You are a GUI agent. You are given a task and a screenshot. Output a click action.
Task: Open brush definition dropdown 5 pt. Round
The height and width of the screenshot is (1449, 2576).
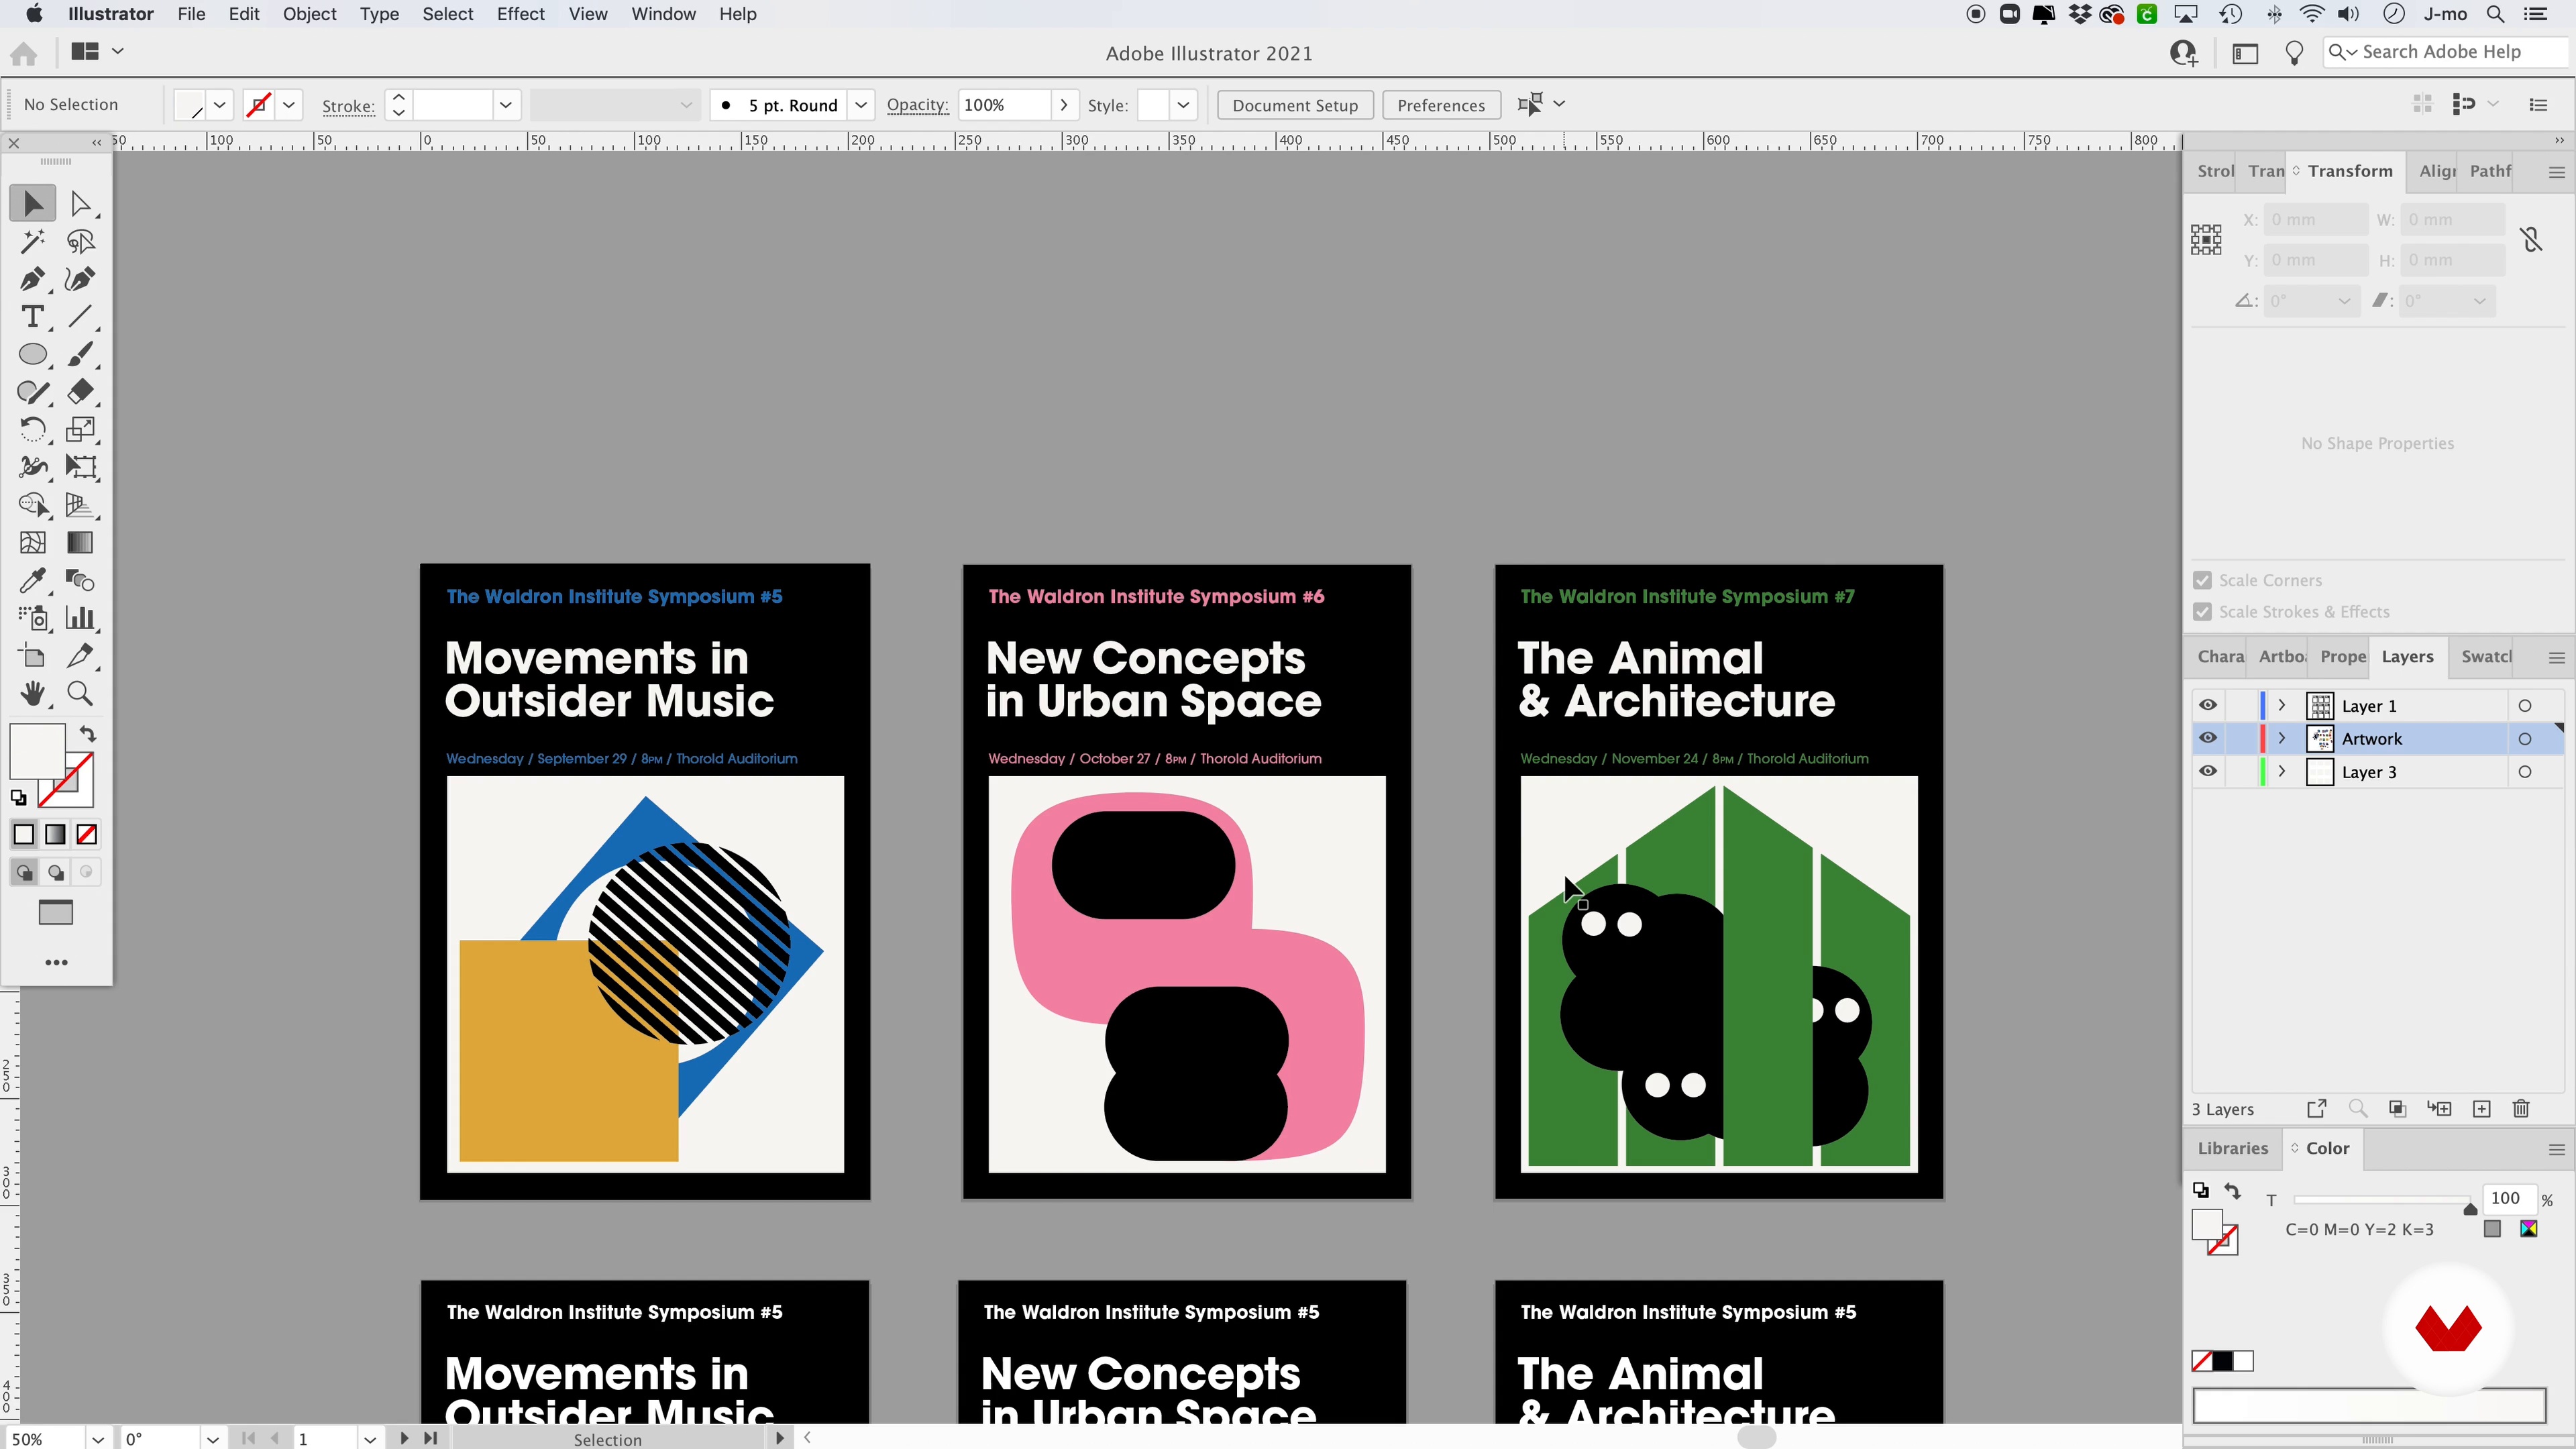tap(861, 104)
